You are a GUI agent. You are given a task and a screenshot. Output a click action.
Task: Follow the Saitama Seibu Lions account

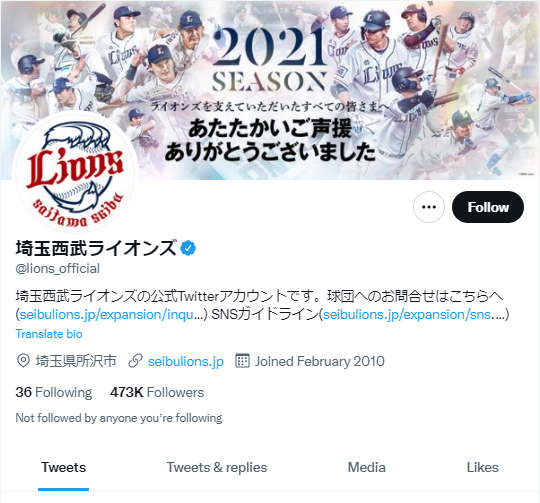click(x=488, y=207)
